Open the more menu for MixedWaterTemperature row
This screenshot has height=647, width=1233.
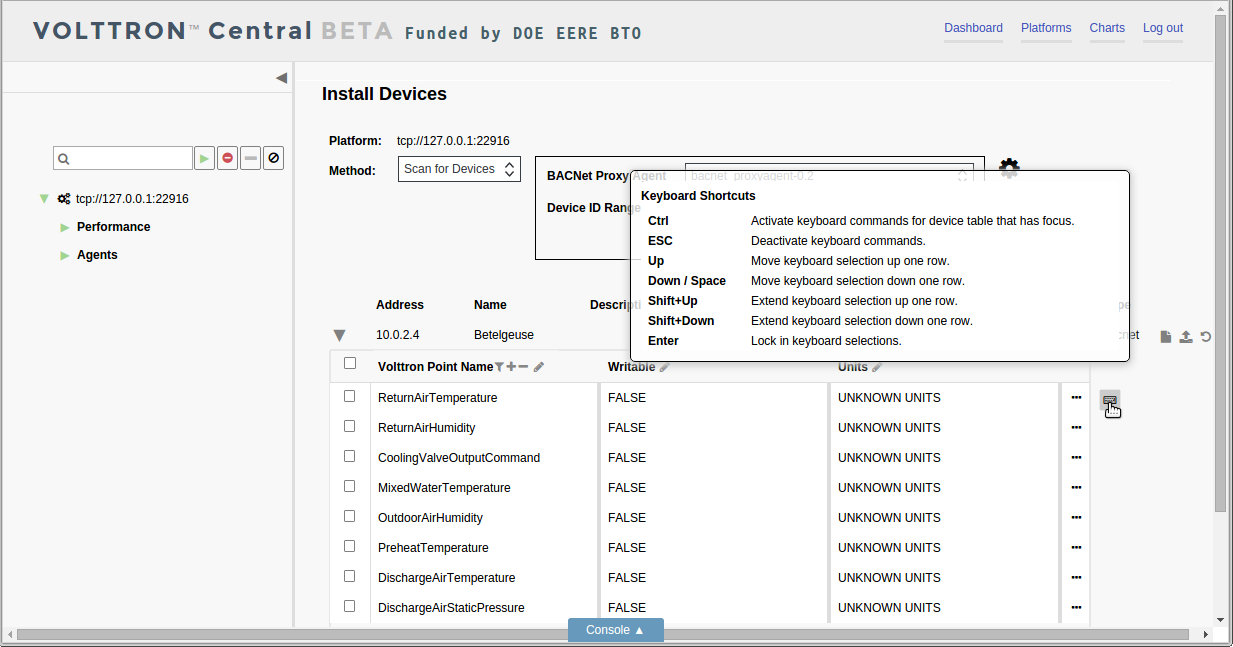pos(1076,488)
